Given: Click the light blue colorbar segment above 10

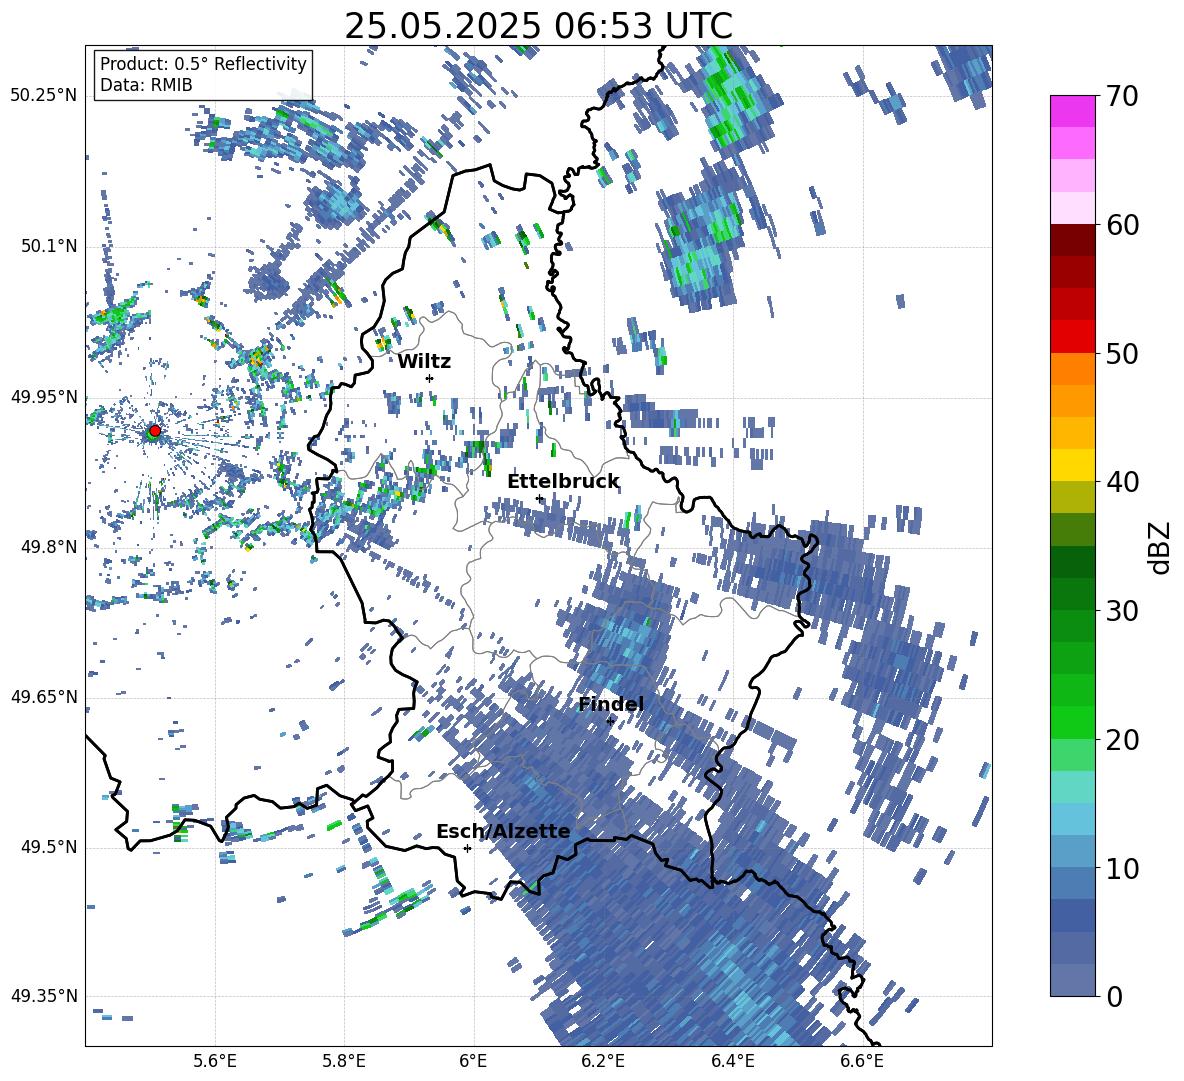Looking at the screenshot, I should point(1072,818).
